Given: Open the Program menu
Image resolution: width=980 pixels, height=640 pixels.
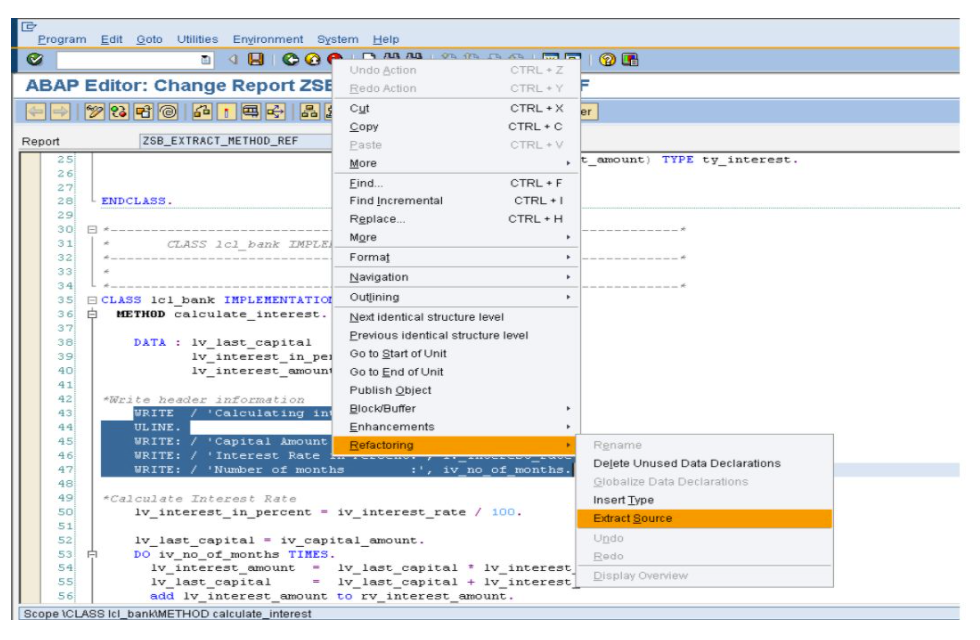Looking at the screenshot, I should [62, 39].
